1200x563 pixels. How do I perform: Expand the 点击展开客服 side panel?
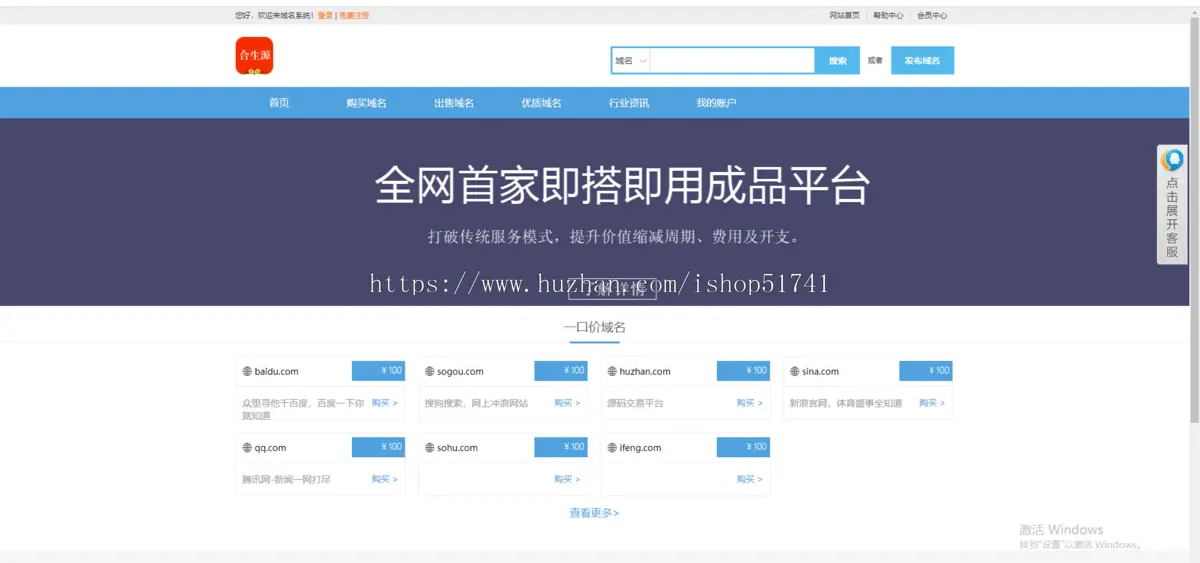point(1172,205)
